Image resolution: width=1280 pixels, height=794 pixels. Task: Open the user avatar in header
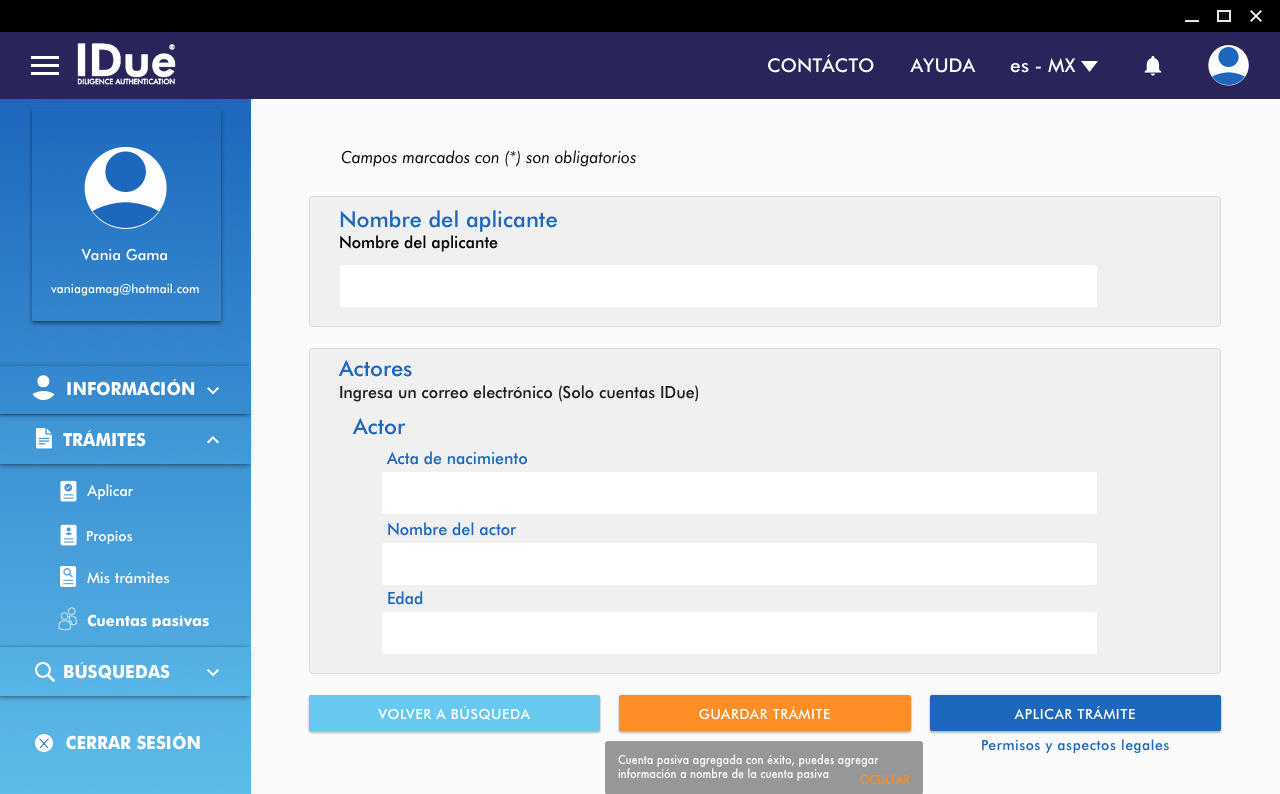[x=1227, y=66]
